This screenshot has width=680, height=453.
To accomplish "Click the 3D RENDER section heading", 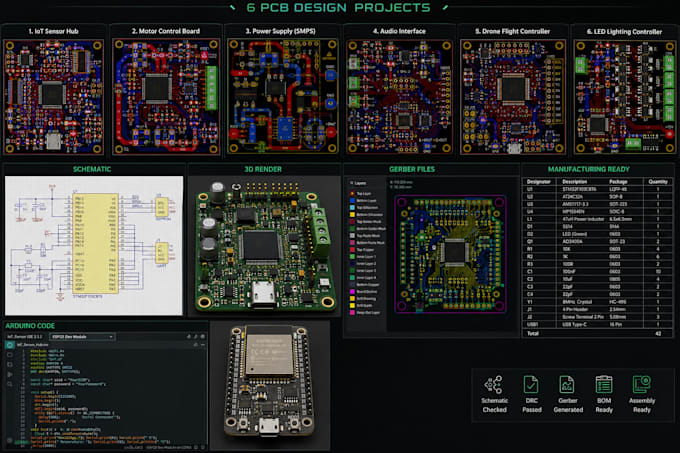I will coord(263,169).
